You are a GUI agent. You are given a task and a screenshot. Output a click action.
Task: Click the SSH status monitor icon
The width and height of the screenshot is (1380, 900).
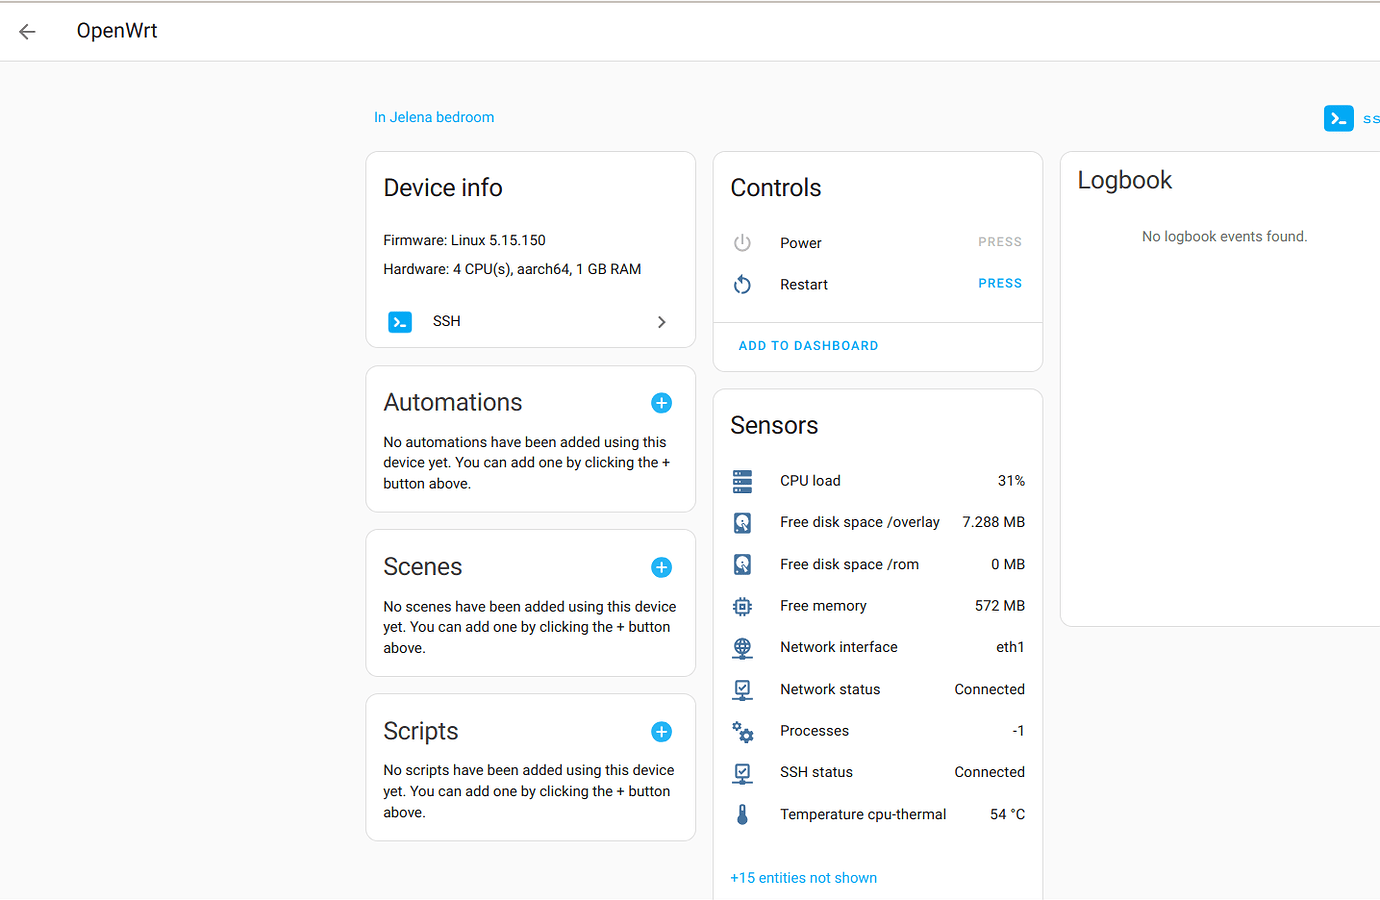pos(742,772)
